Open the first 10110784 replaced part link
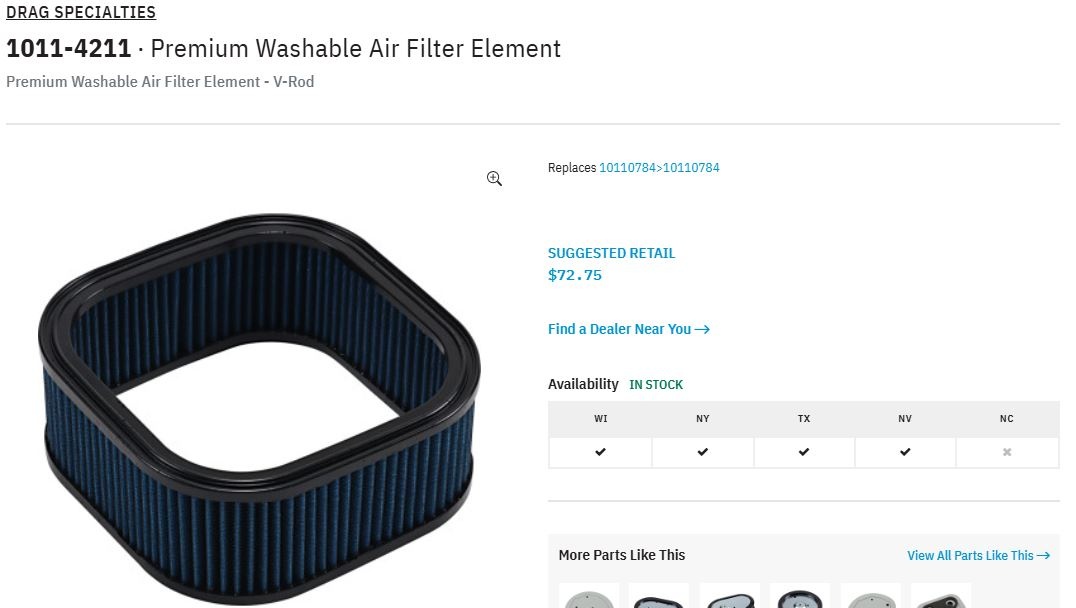The width and height of the screenshot is (1076, 608). (x=627, y=167)
